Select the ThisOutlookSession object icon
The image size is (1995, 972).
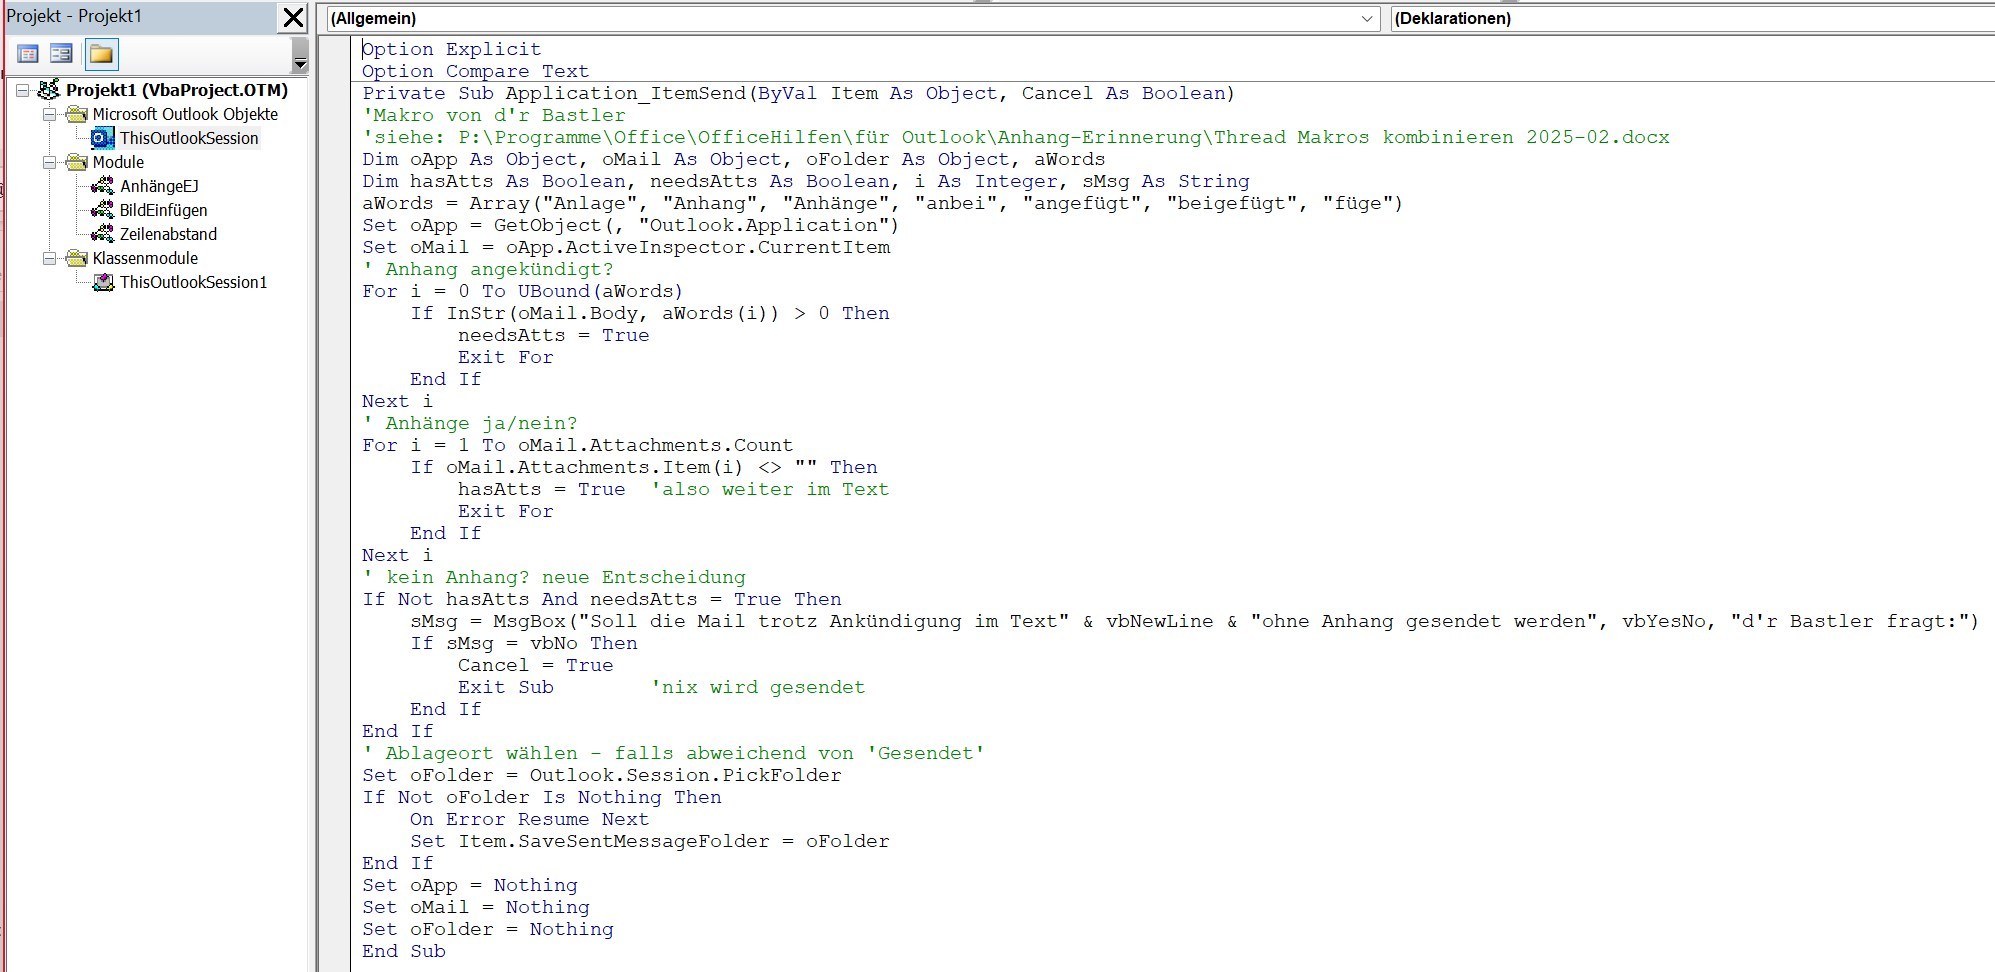coord(102,138)
